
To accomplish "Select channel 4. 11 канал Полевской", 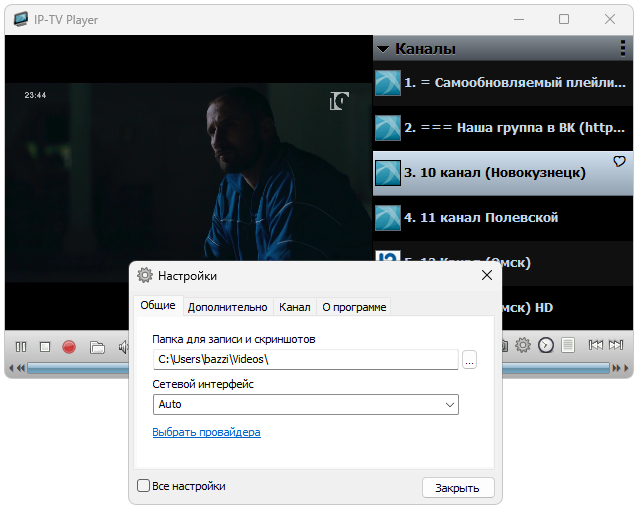I will coord(503,218).
